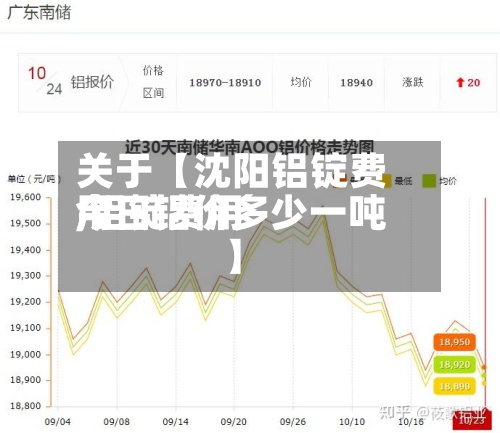500x433 pixels.
Task: Click the 10/16 x-axis date
Action: coord(411,422)
